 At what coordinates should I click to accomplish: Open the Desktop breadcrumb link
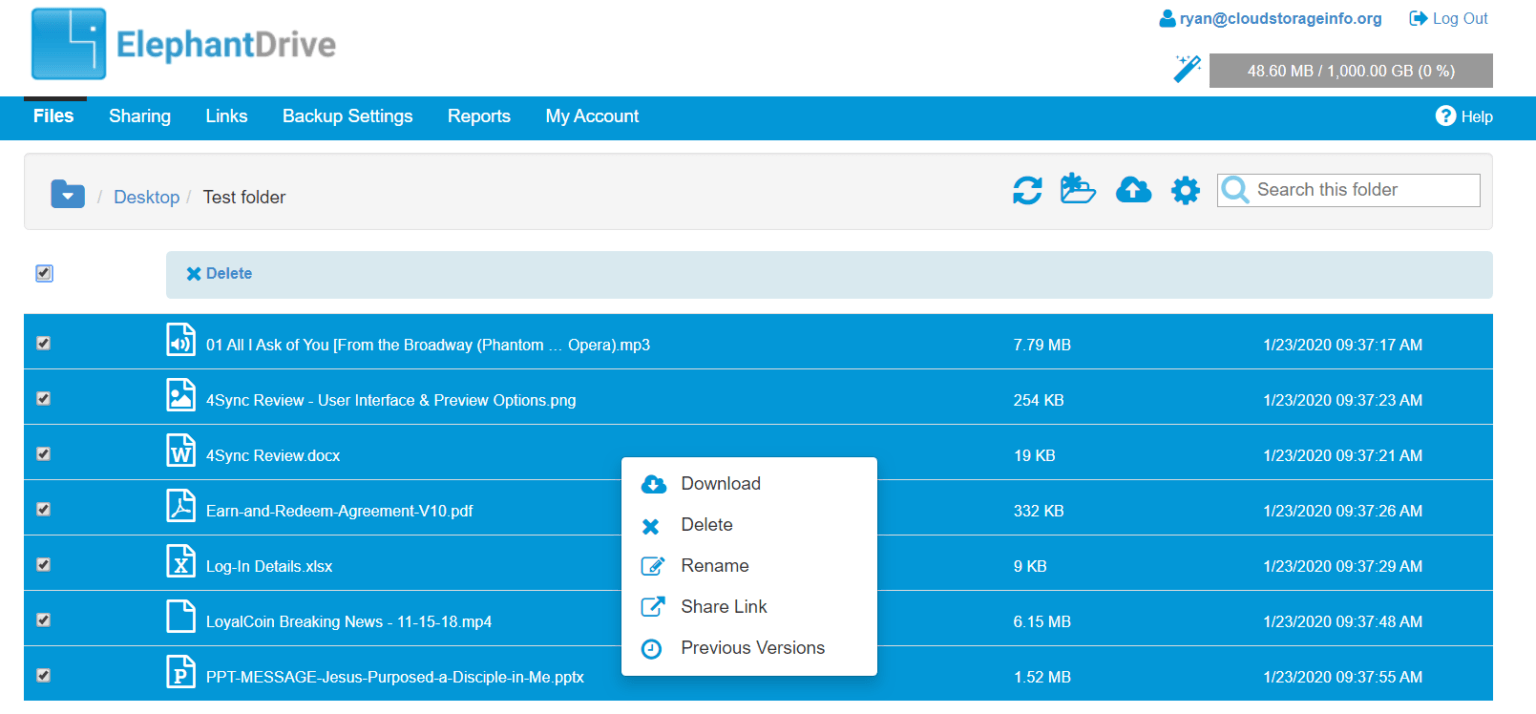(x=146, y=197)
